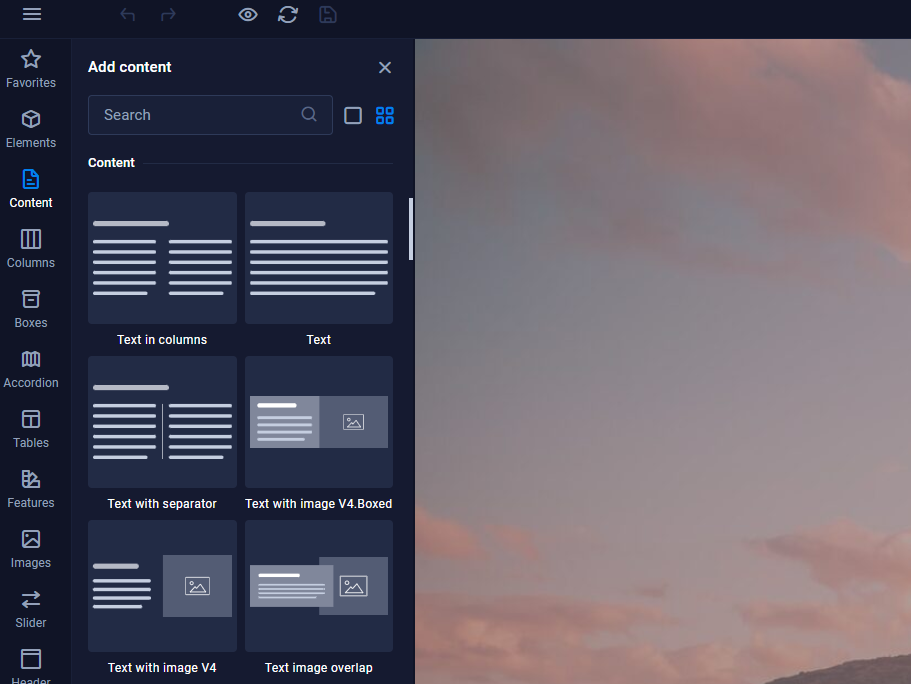This screenshot has width=911, height=684.
Task: Click the undo arrow icon
Action: coord(128,14)
